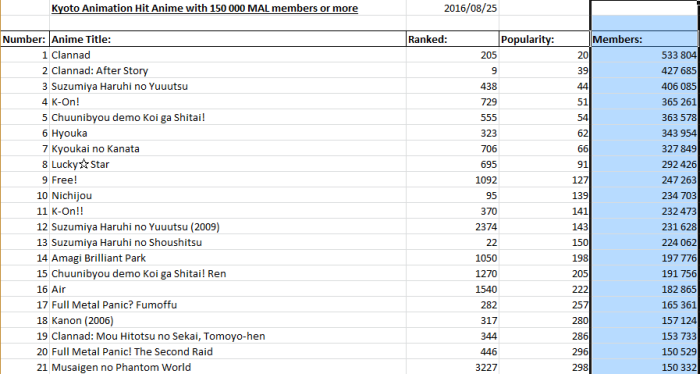
Task: Click 'Suzumiya Haruhi no Yuuutsu (2009)' cell
Action: 228,227
